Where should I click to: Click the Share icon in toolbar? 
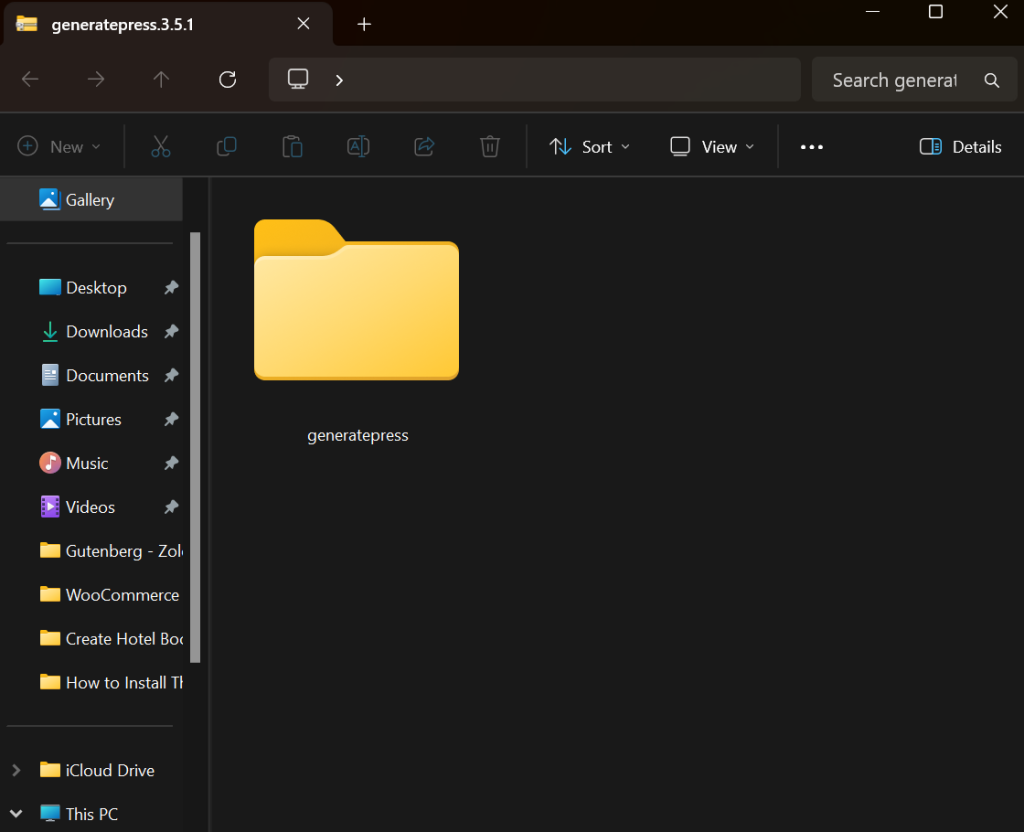tap(424, 147)
